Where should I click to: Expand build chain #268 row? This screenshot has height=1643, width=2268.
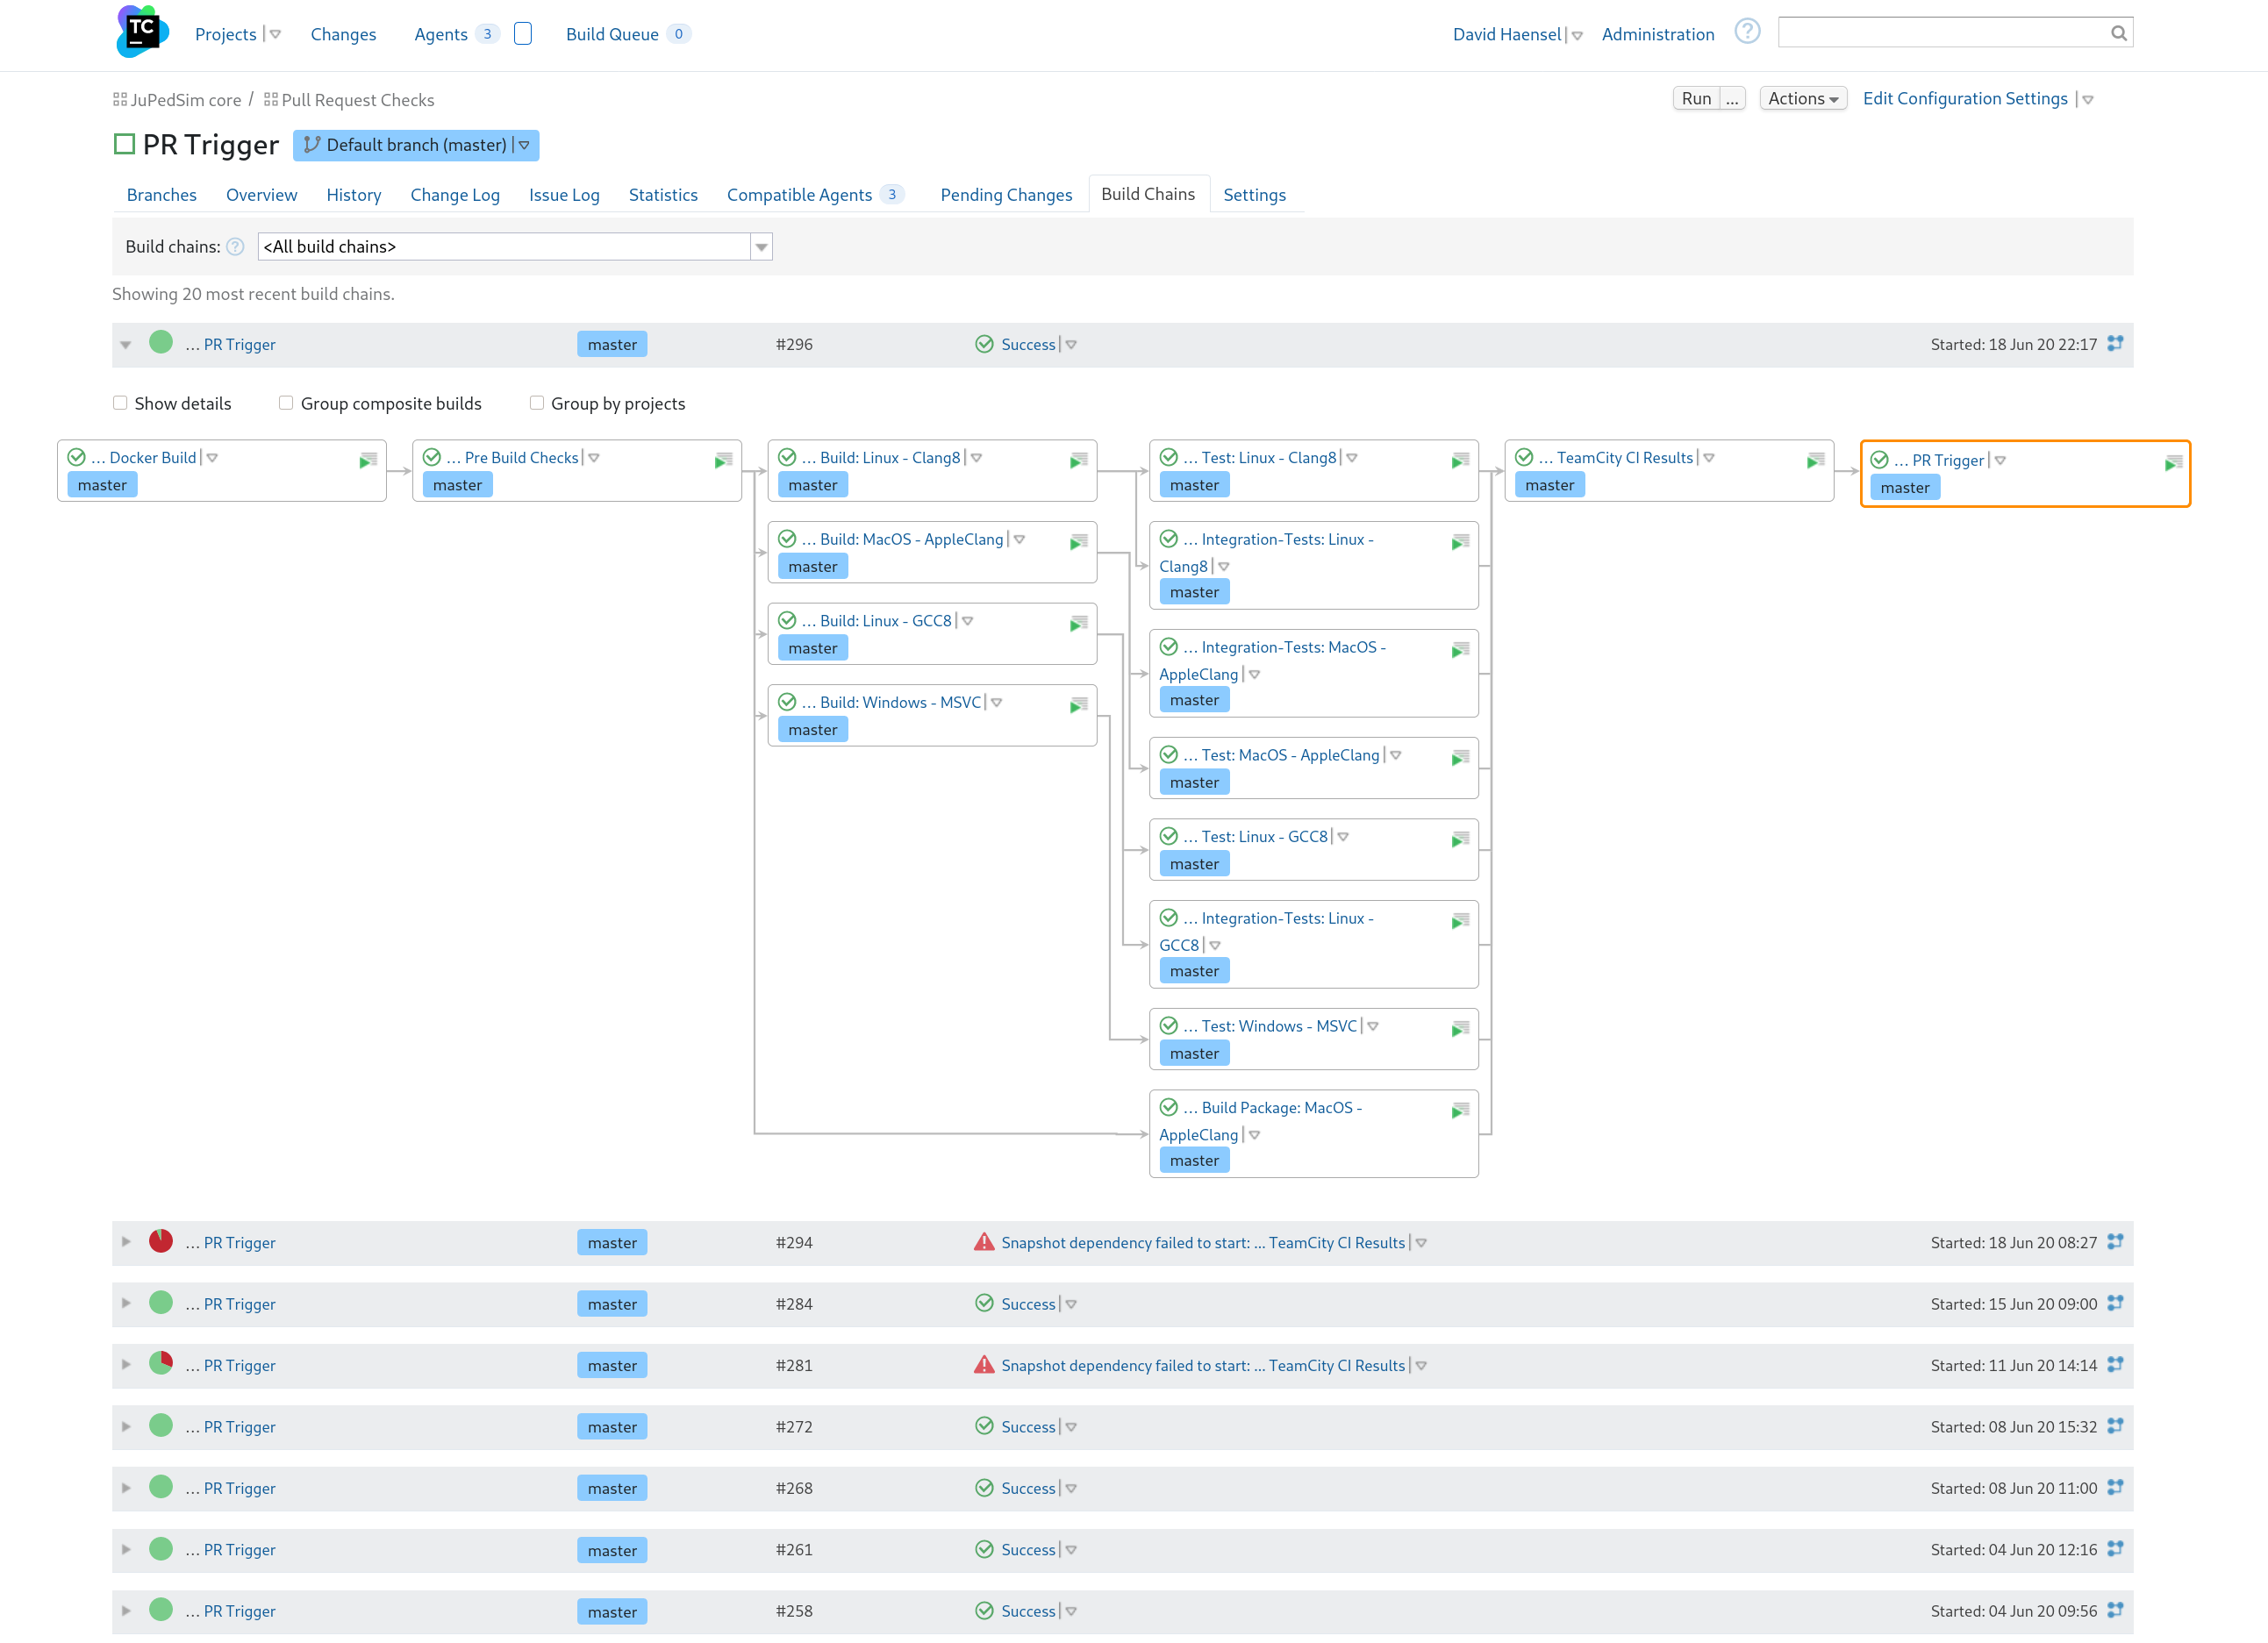pos(126,1488)
